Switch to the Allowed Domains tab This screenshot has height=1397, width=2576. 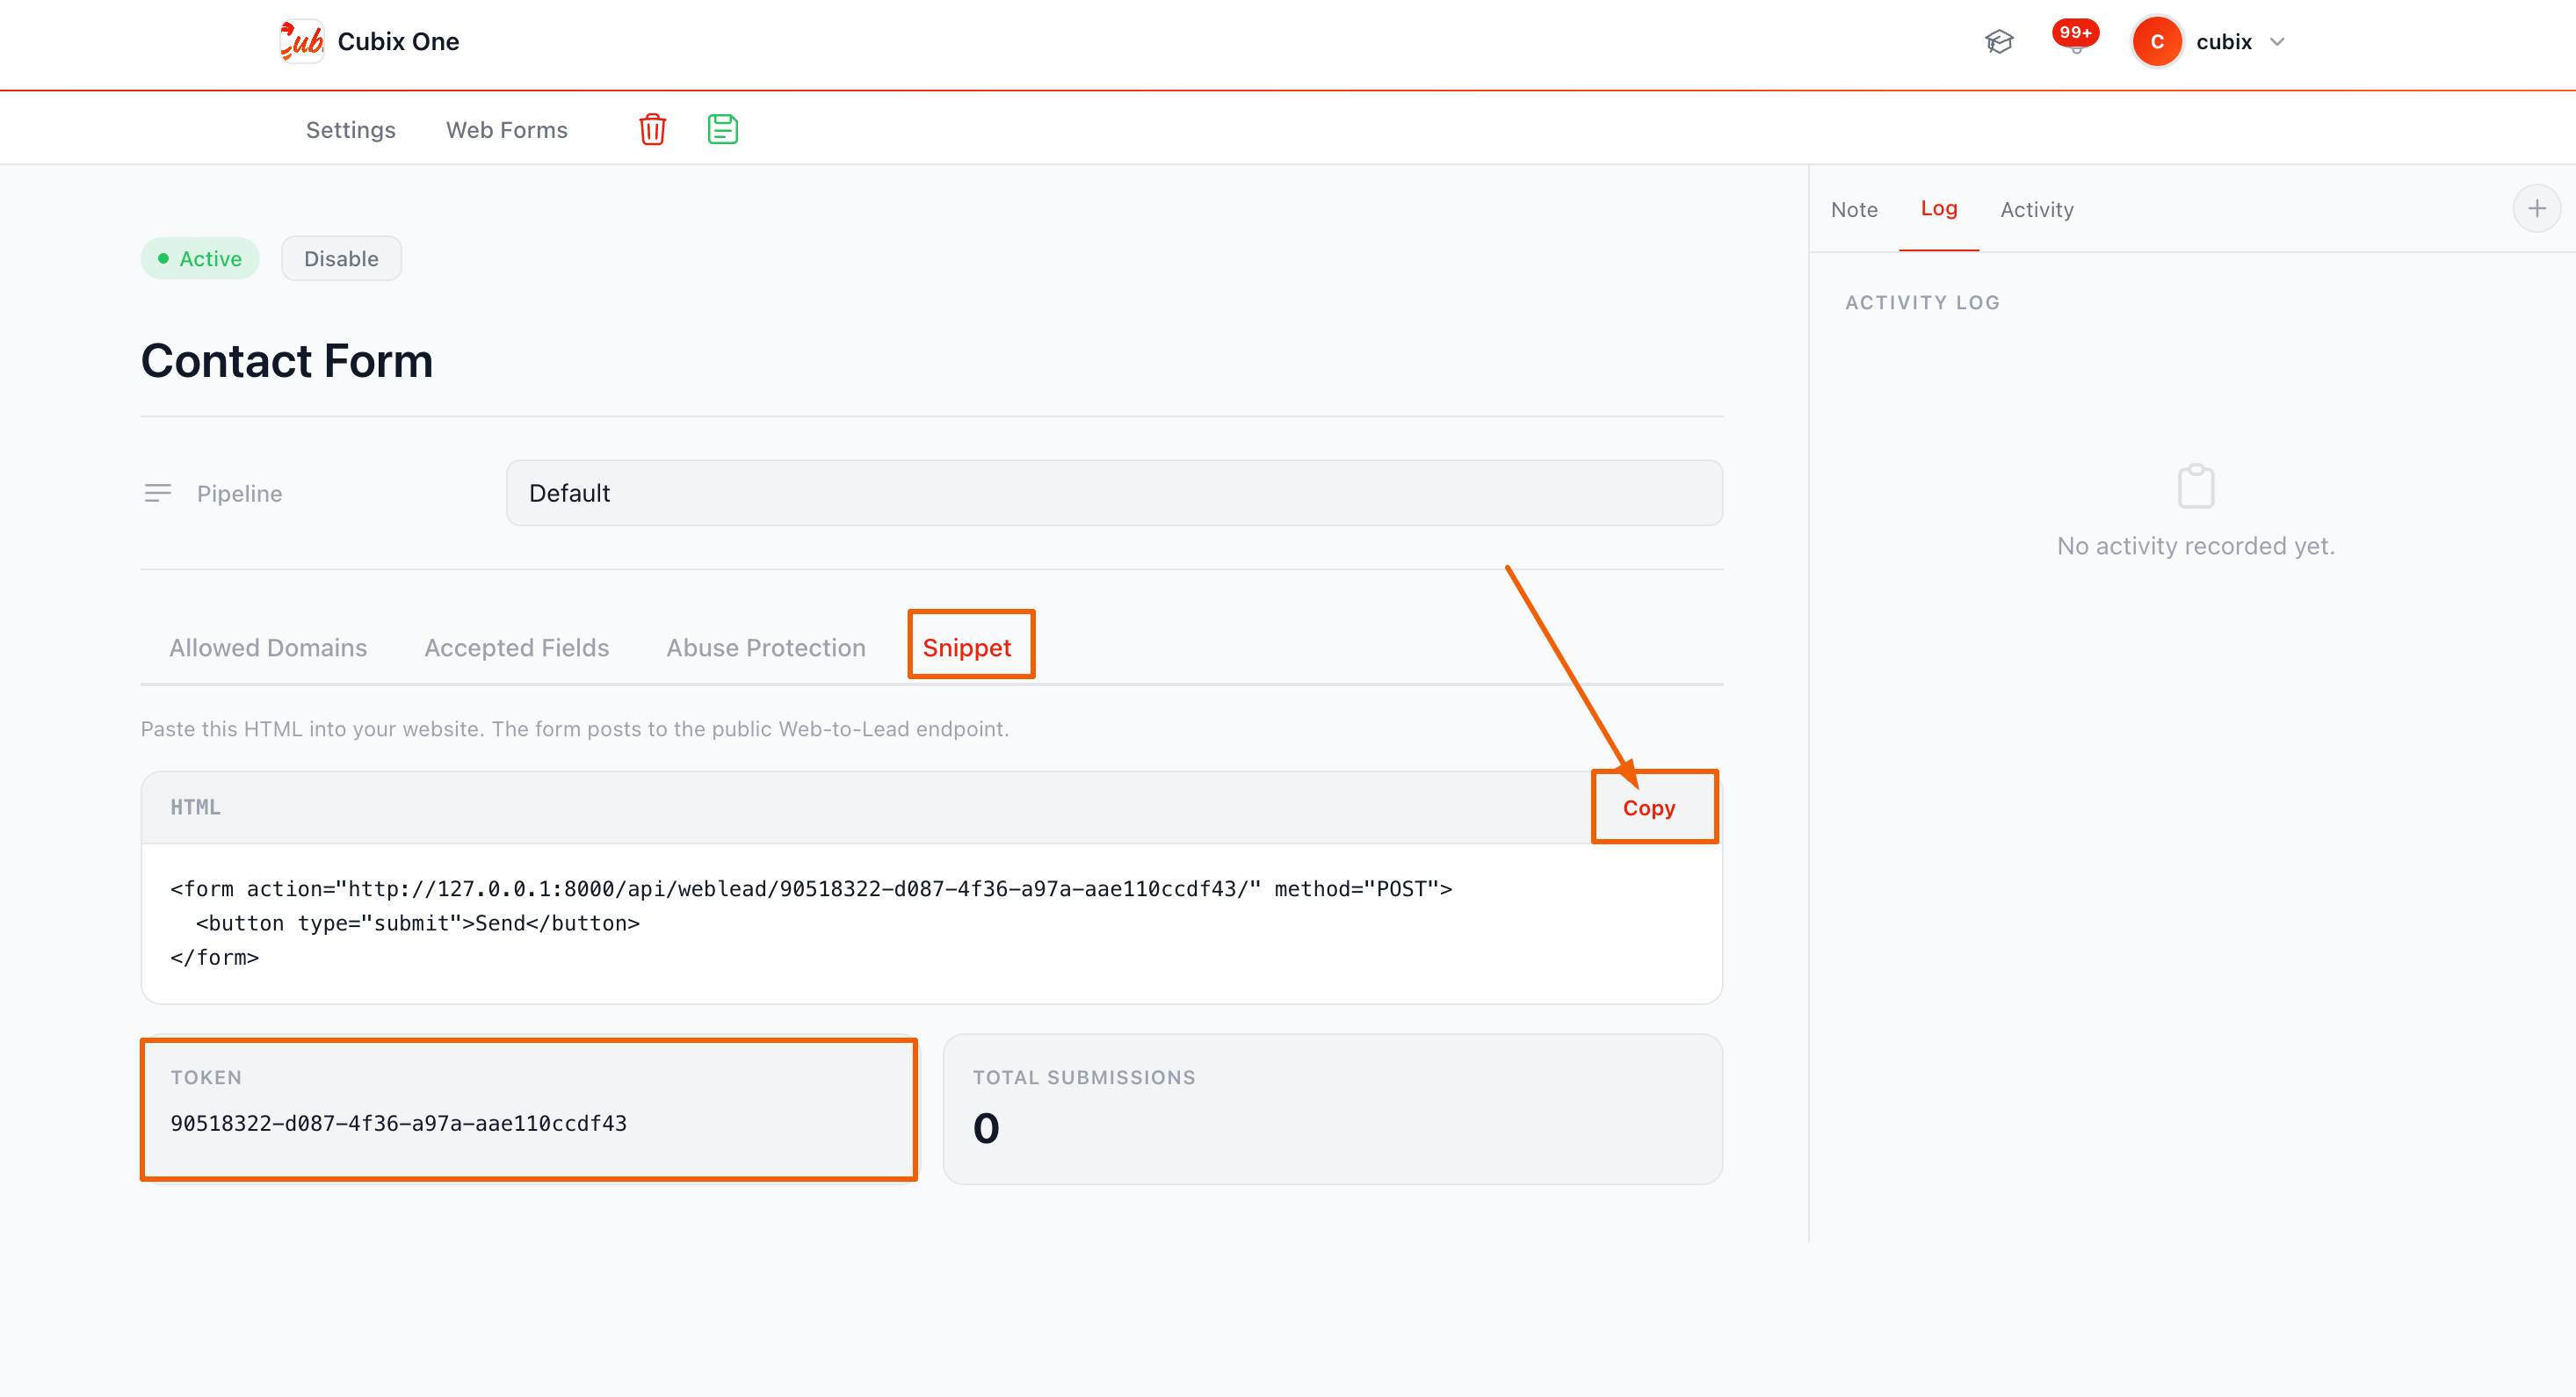[268, 648]
